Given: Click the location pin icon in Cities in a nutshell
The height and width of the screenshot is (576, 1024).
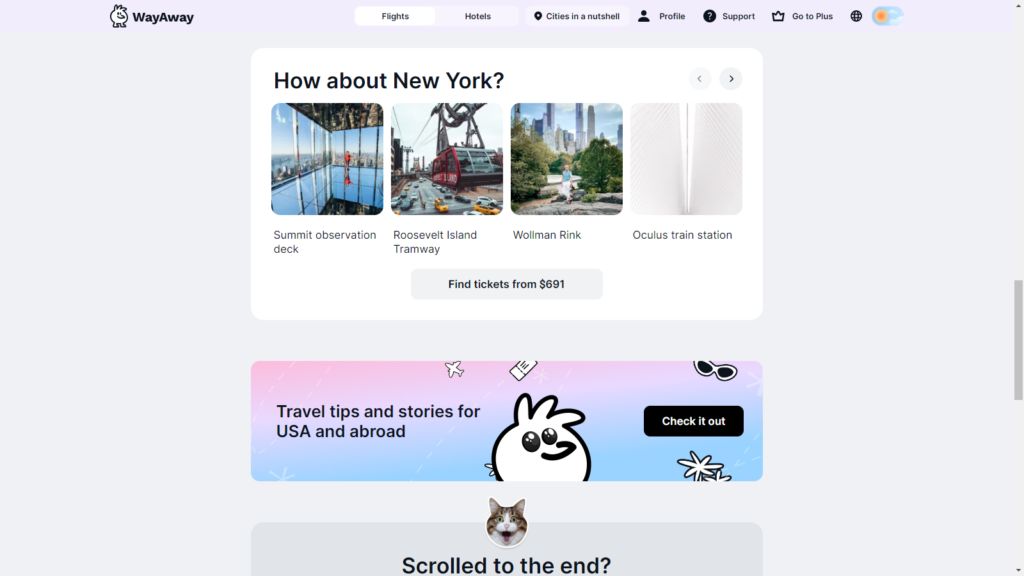Looking at the screenshot, I should 537,16.
